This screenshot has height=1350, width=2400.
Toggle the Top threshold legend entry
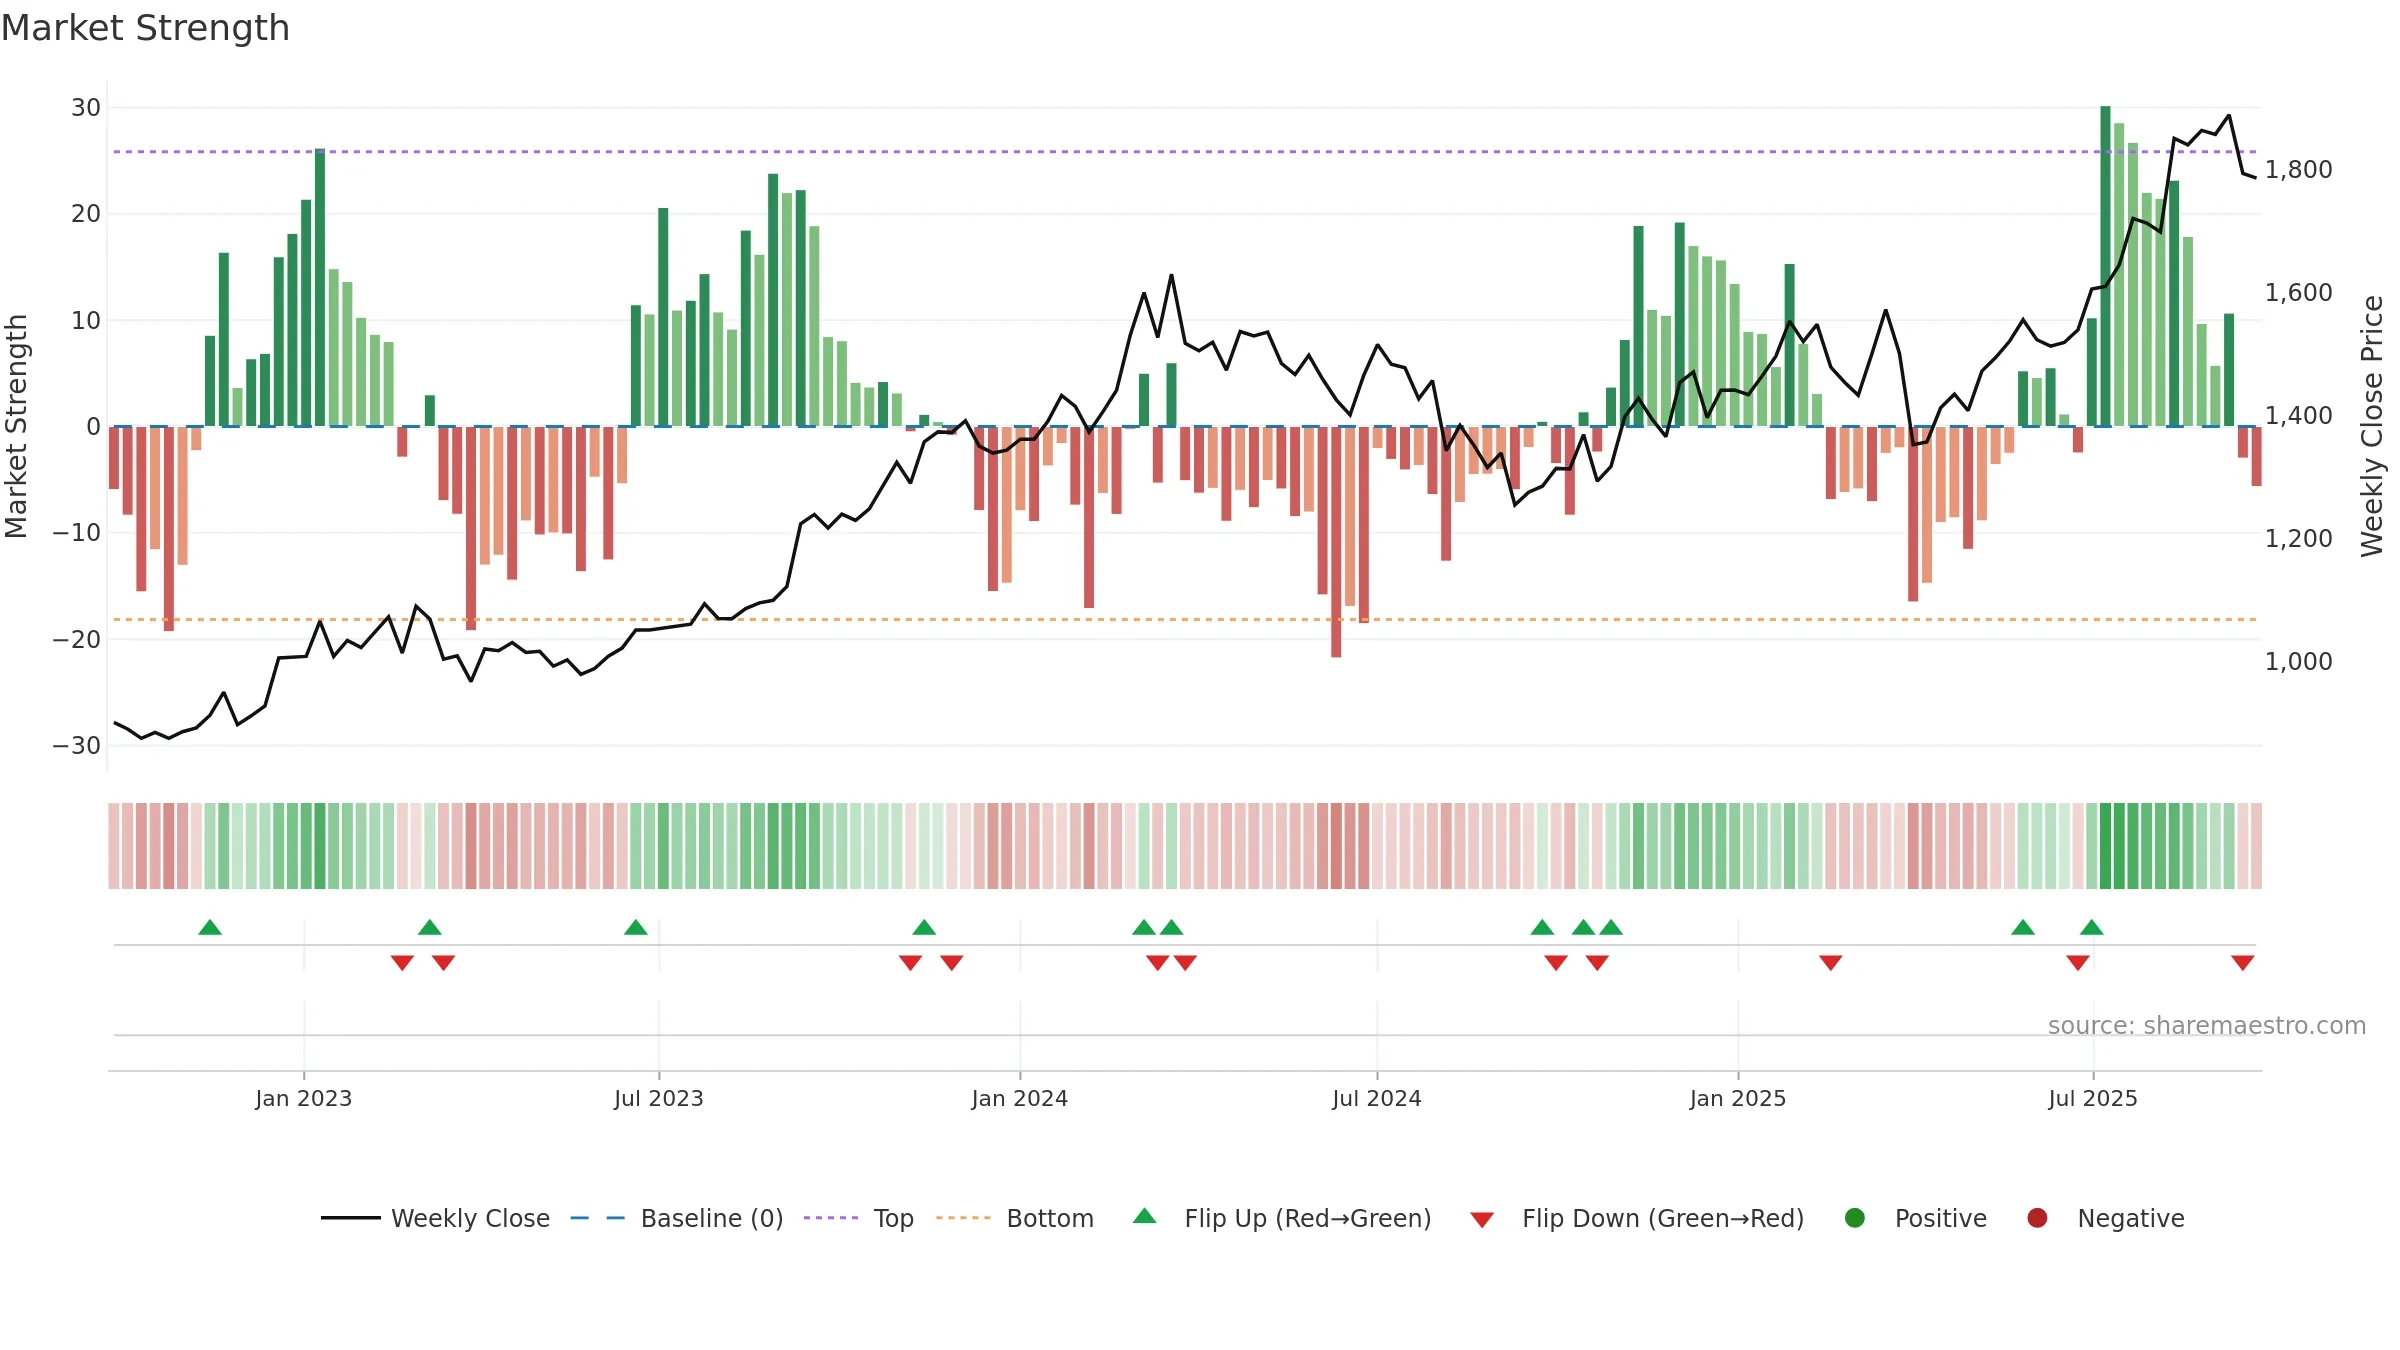coord(859,1218)
